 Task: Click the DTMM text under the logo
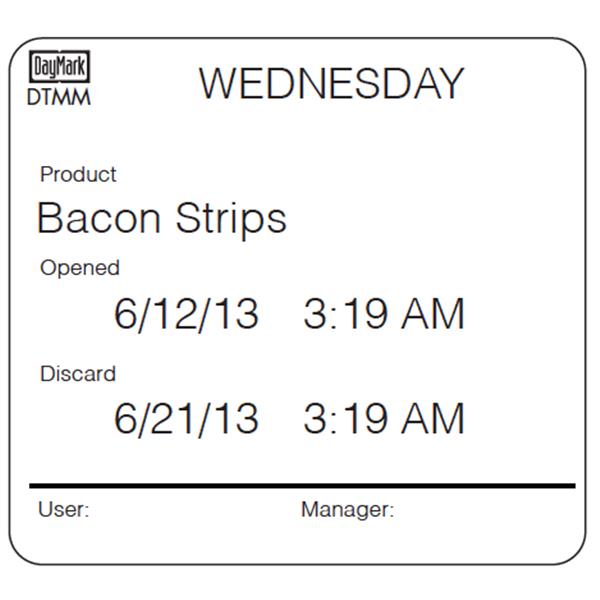point(59,97)
